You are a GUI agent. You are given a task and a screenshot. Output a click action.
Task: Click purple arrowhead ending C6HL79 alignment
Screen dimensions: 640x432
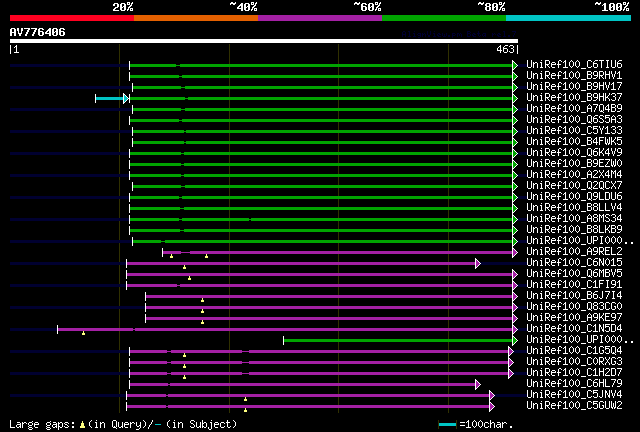(478, 384)
